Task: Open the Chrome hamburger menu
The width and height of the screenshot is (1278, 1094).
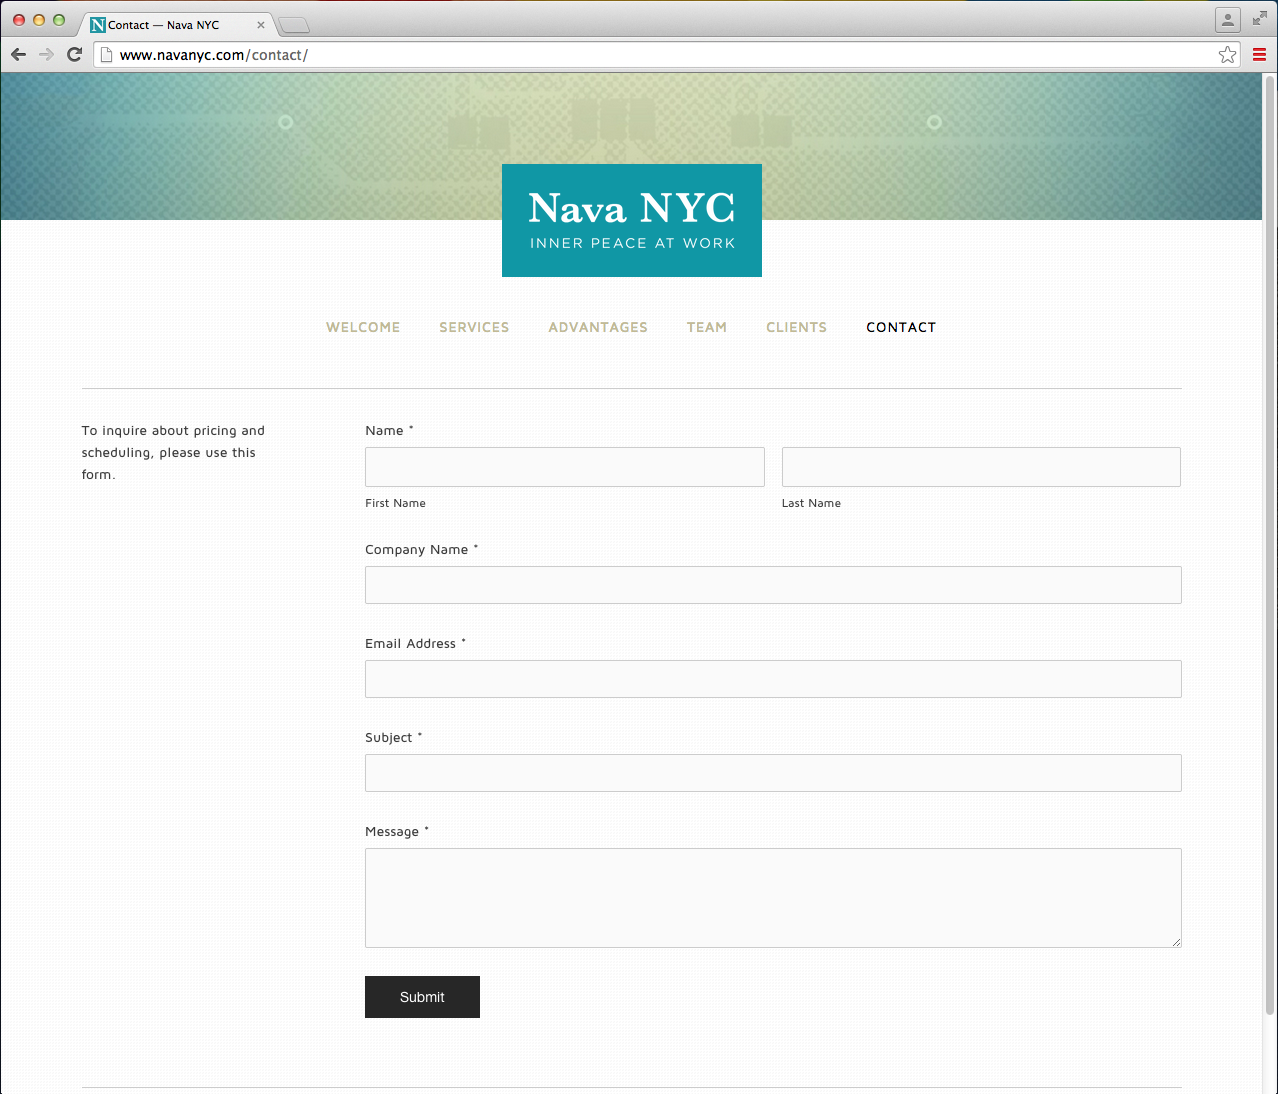Action: pos(1259,55)
